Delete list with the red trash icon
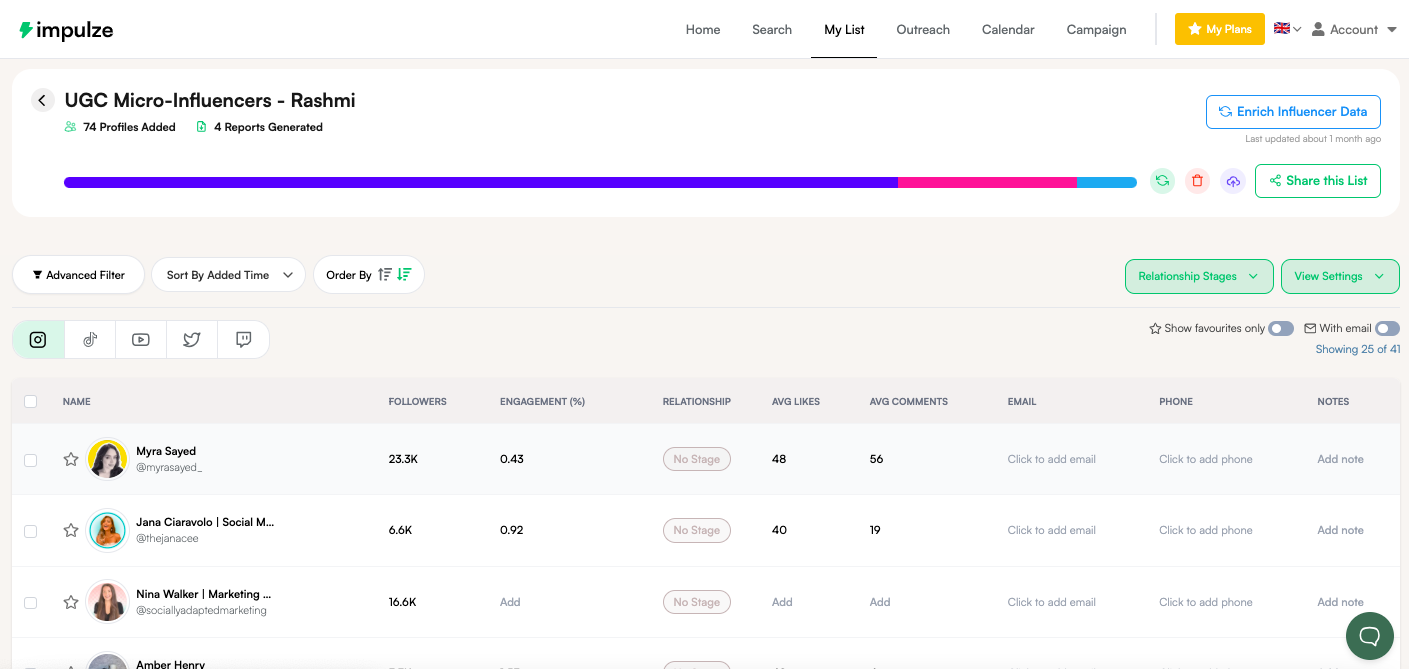 point(1197,181)
